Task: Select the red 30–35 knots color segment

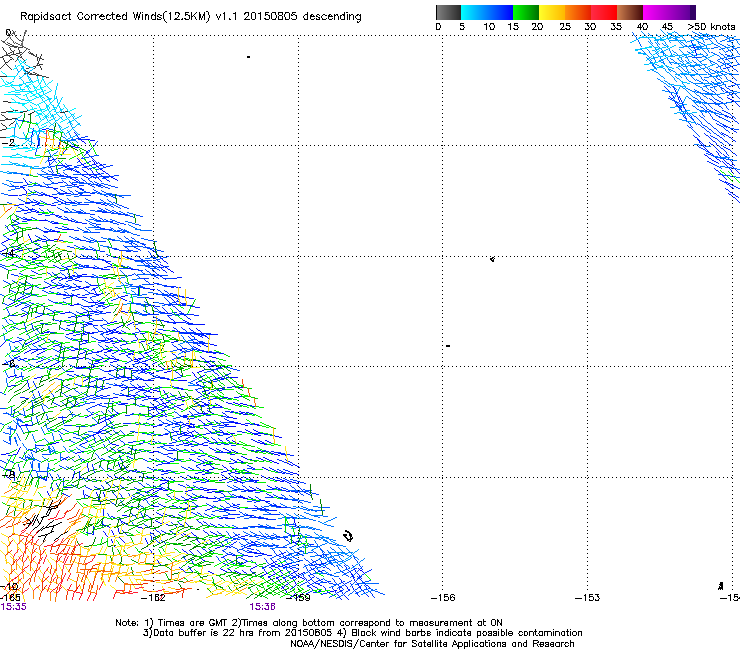Action: point(604,12)
